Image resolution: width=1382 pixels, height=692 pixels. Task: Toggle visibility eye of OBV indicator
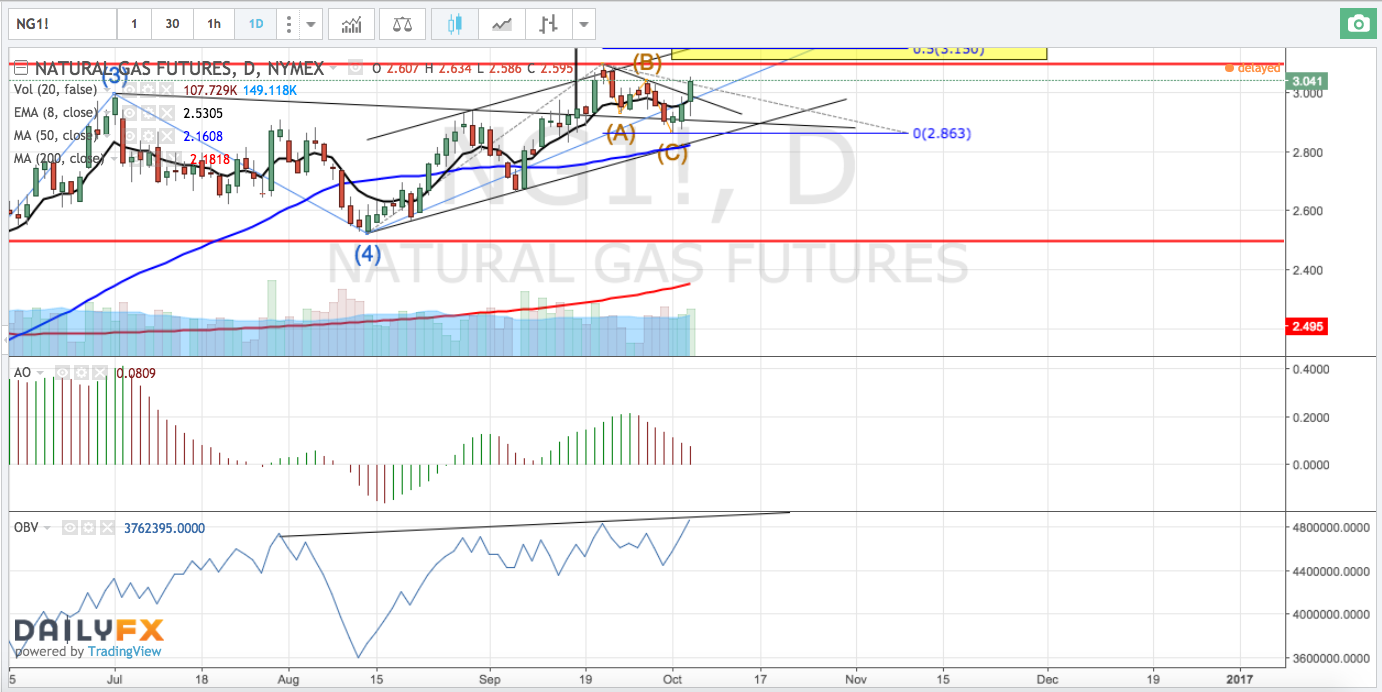pyautogui.click(x=69, y=527)
